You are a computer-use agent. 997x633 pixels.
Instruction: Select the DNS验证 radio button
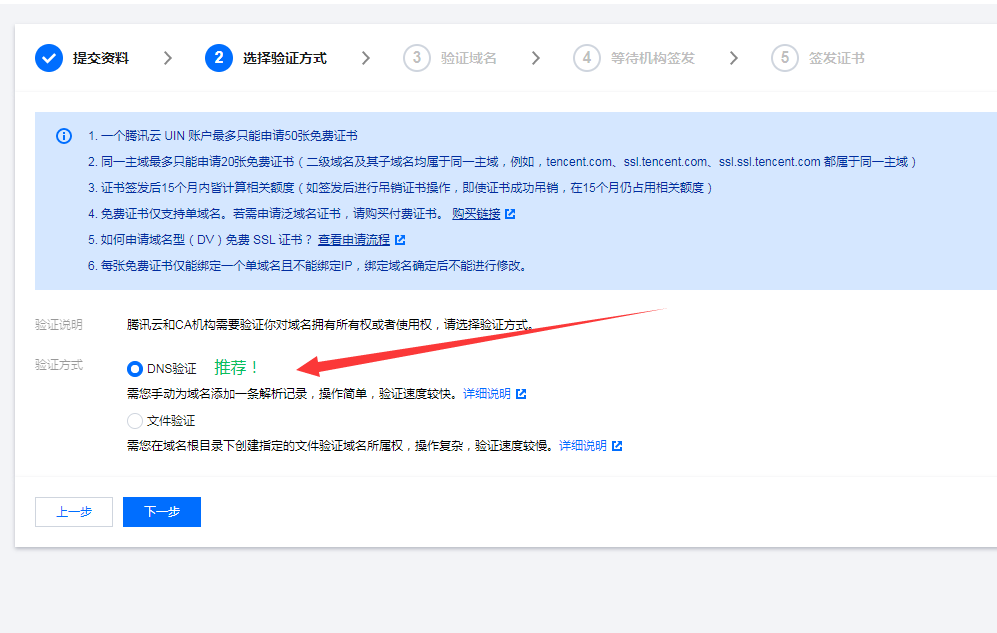pos(135,369)
